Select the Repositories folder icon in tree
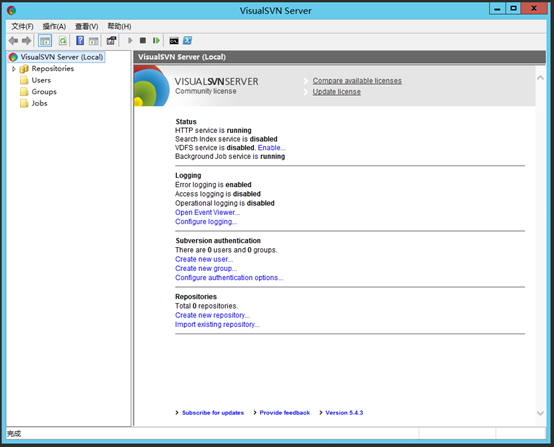Screen dimensions: 554x447 [24, 69]
